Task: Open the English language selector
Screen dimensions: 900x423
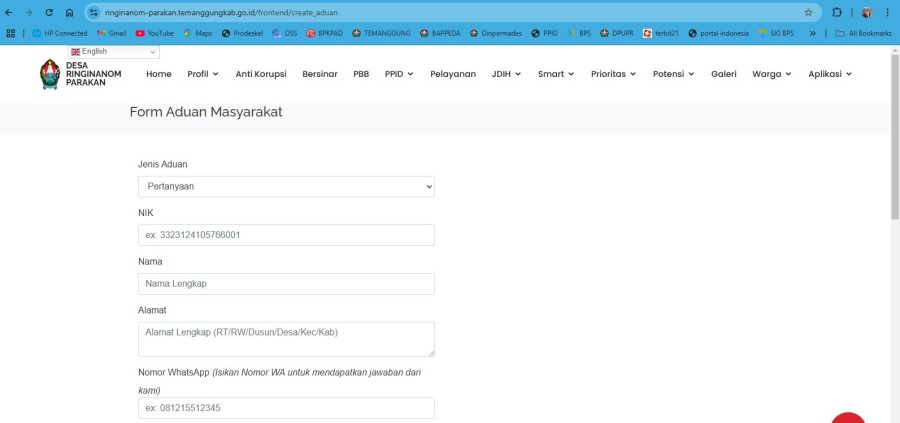Action: click(114, 51)
